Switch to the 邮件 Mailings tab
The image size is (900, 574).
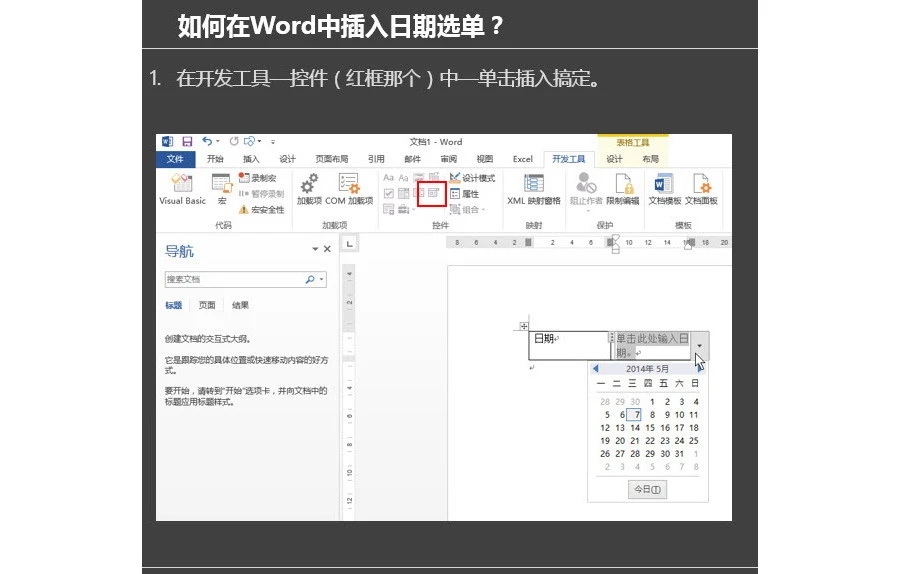point(412,159)
